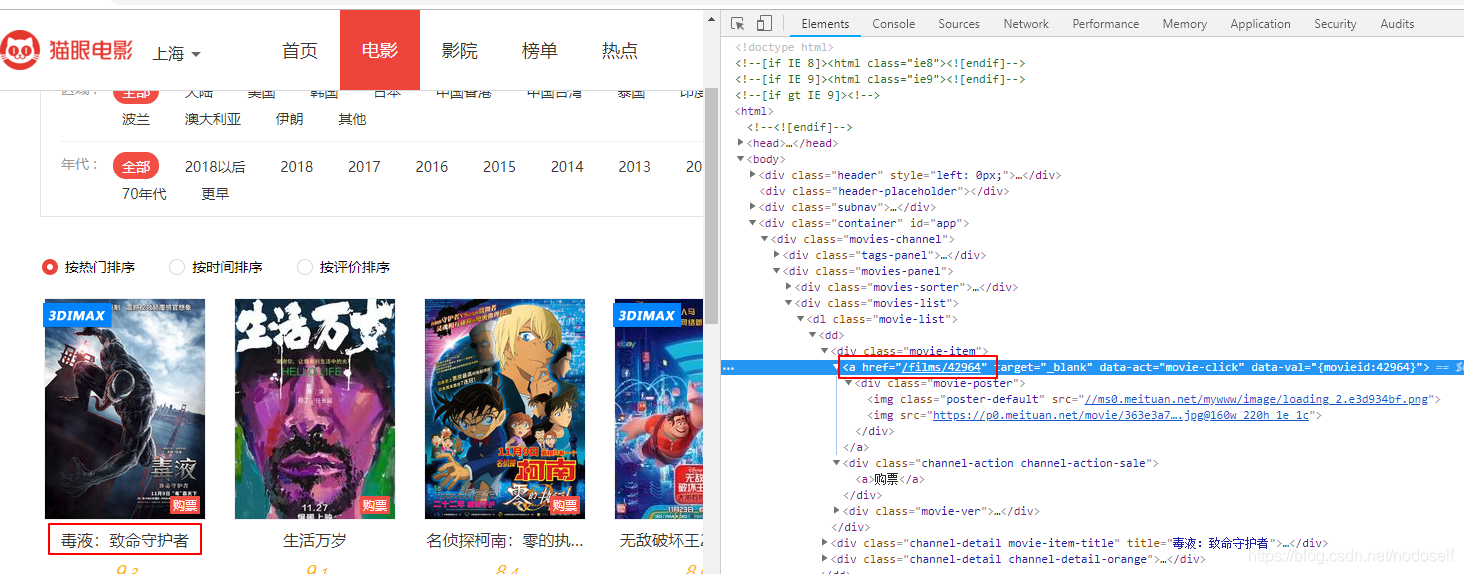Filter by year 更早
This screenshot has height=574, width=1464.
pyautogui.click(x=215, y=194)
